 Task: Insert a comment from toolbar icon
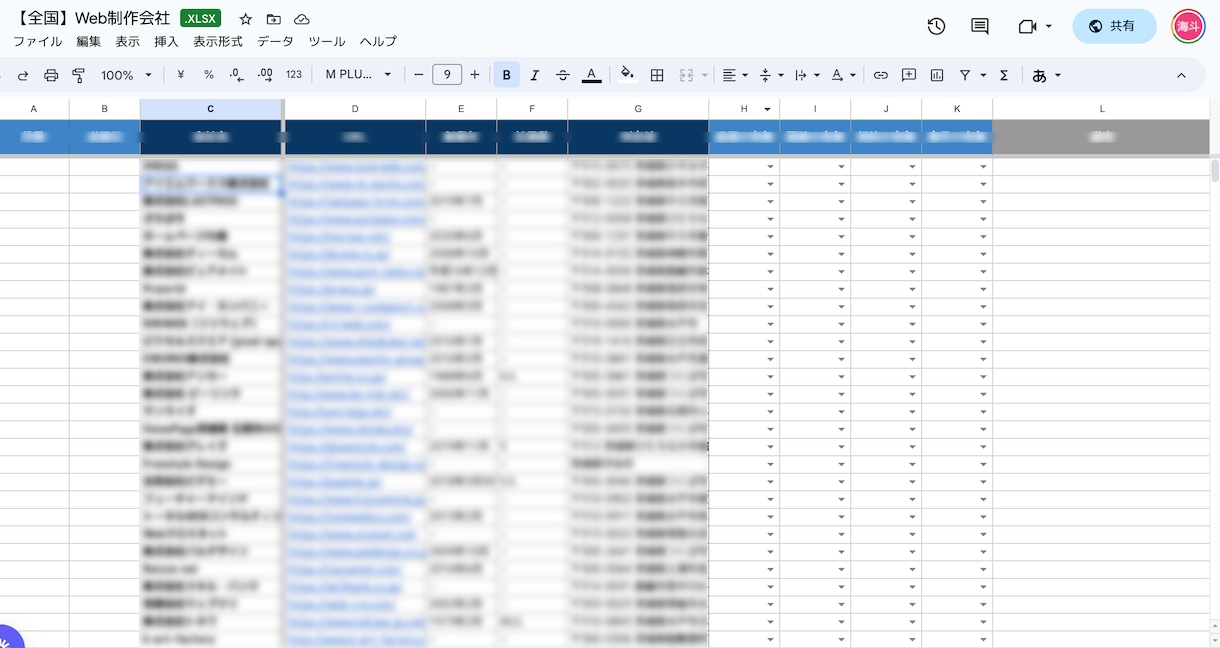[x=909, y=75]
